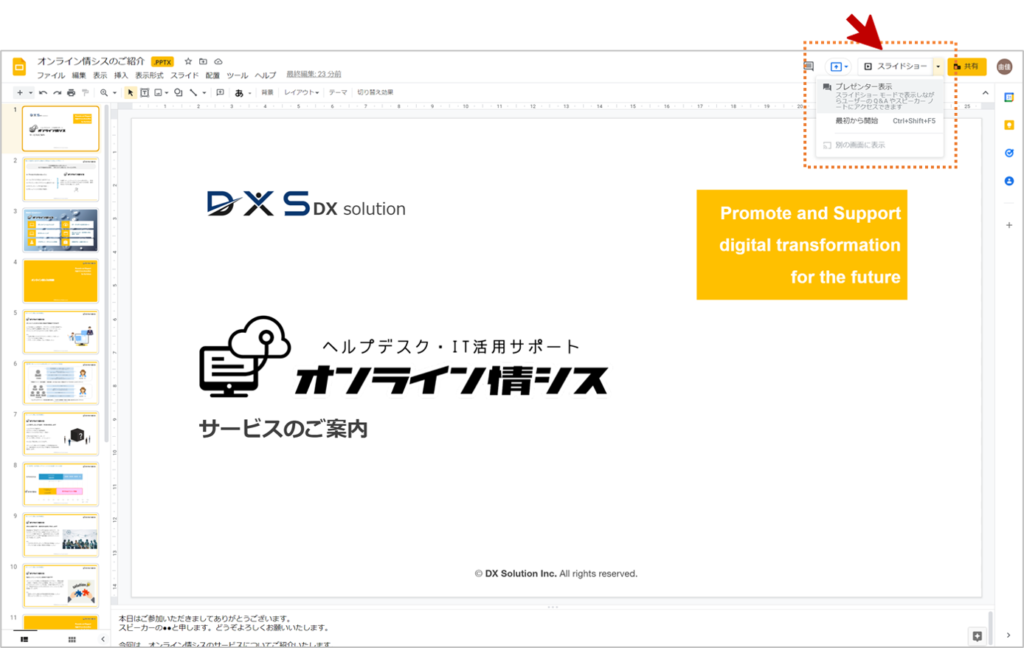The height and width of the screenshot is (648, 1024).
Task: Open the スライド menu
Action: (x=184, y=76)
